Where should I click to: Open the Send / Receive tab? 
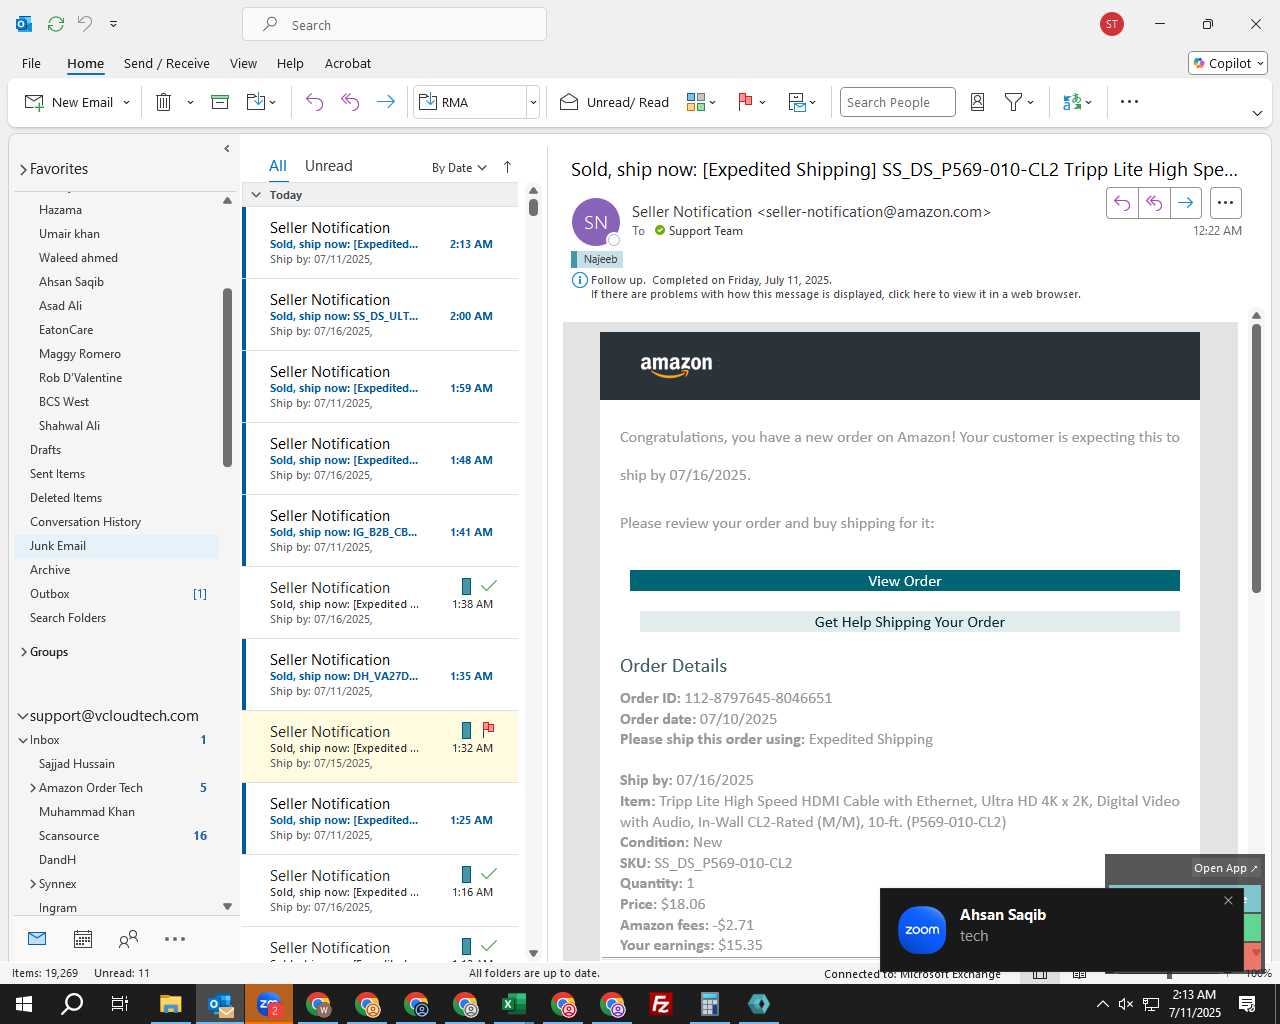(x=167, y=63)
